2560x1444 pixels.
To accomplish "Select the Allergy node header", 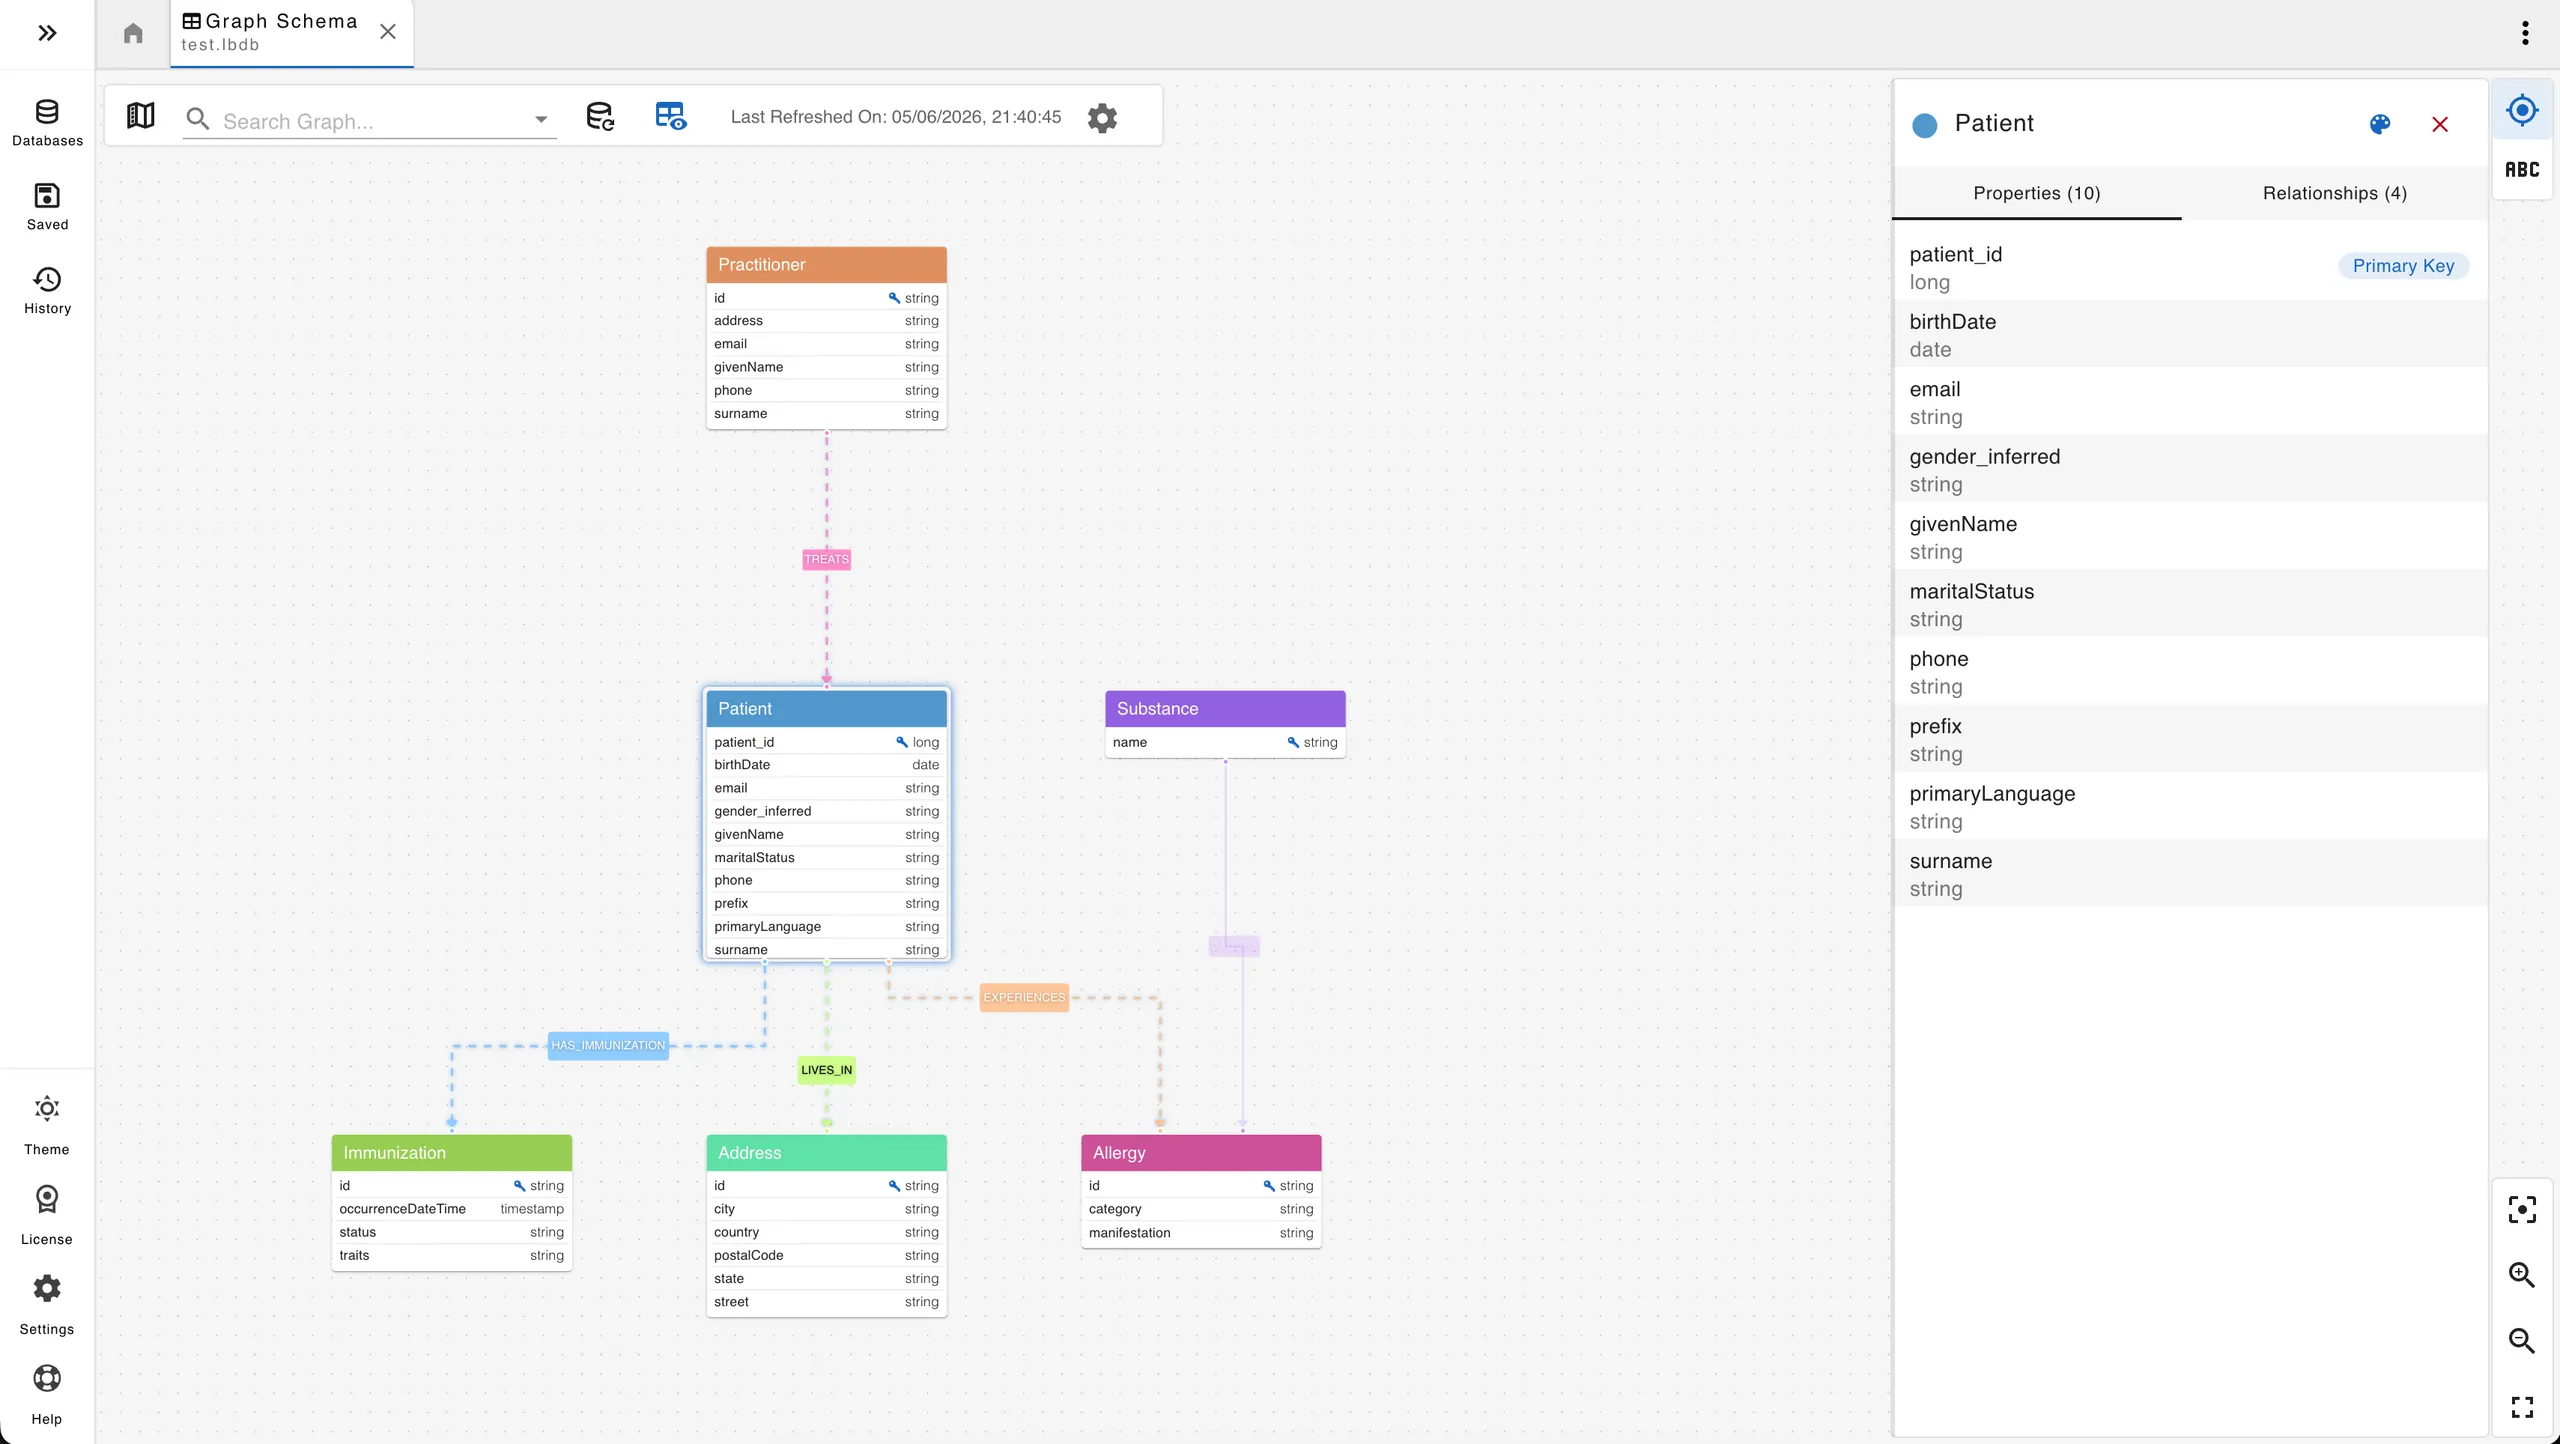I will pos(1201,1153).
